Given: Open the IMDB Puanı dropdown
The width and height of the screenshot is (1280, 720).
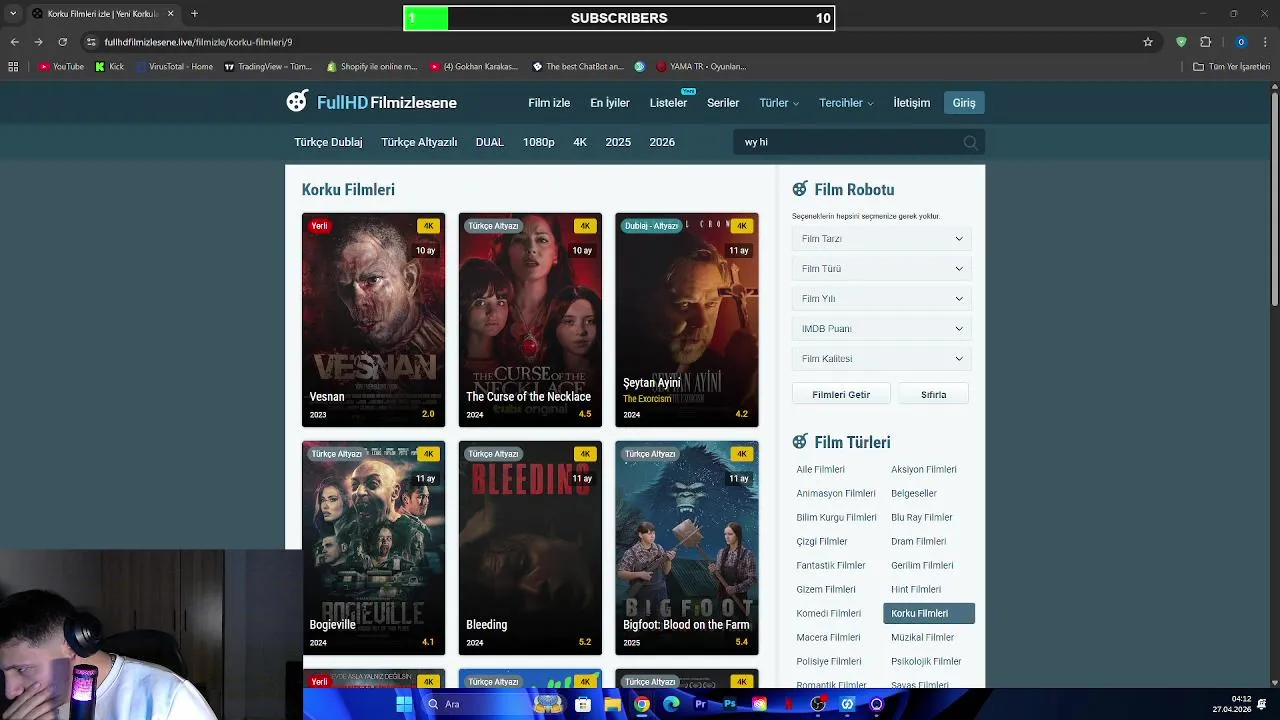Looking at the screenshot, I should [x=882, y=329].
